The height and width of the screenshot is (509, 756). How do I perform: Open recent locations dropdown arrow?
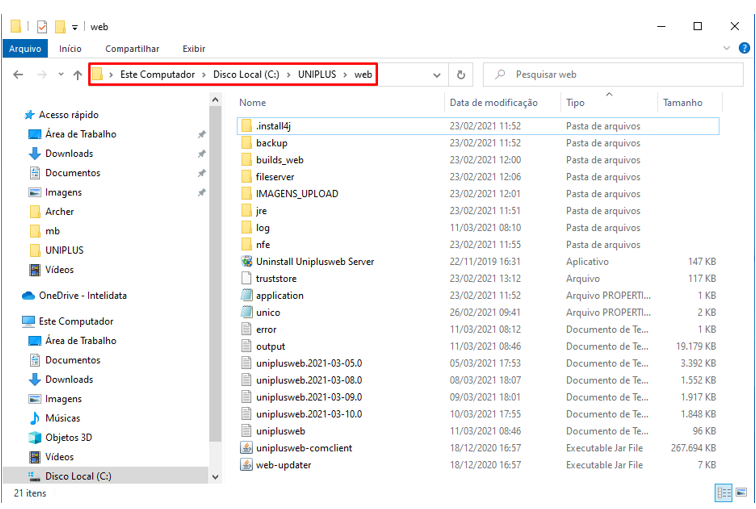coord(61,75)
